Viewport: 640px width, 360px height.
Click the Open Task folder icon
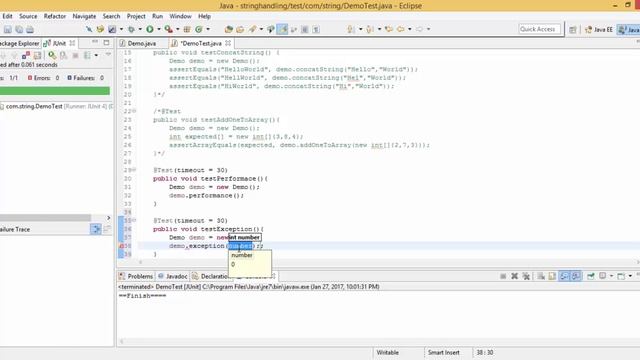[240, 29]
